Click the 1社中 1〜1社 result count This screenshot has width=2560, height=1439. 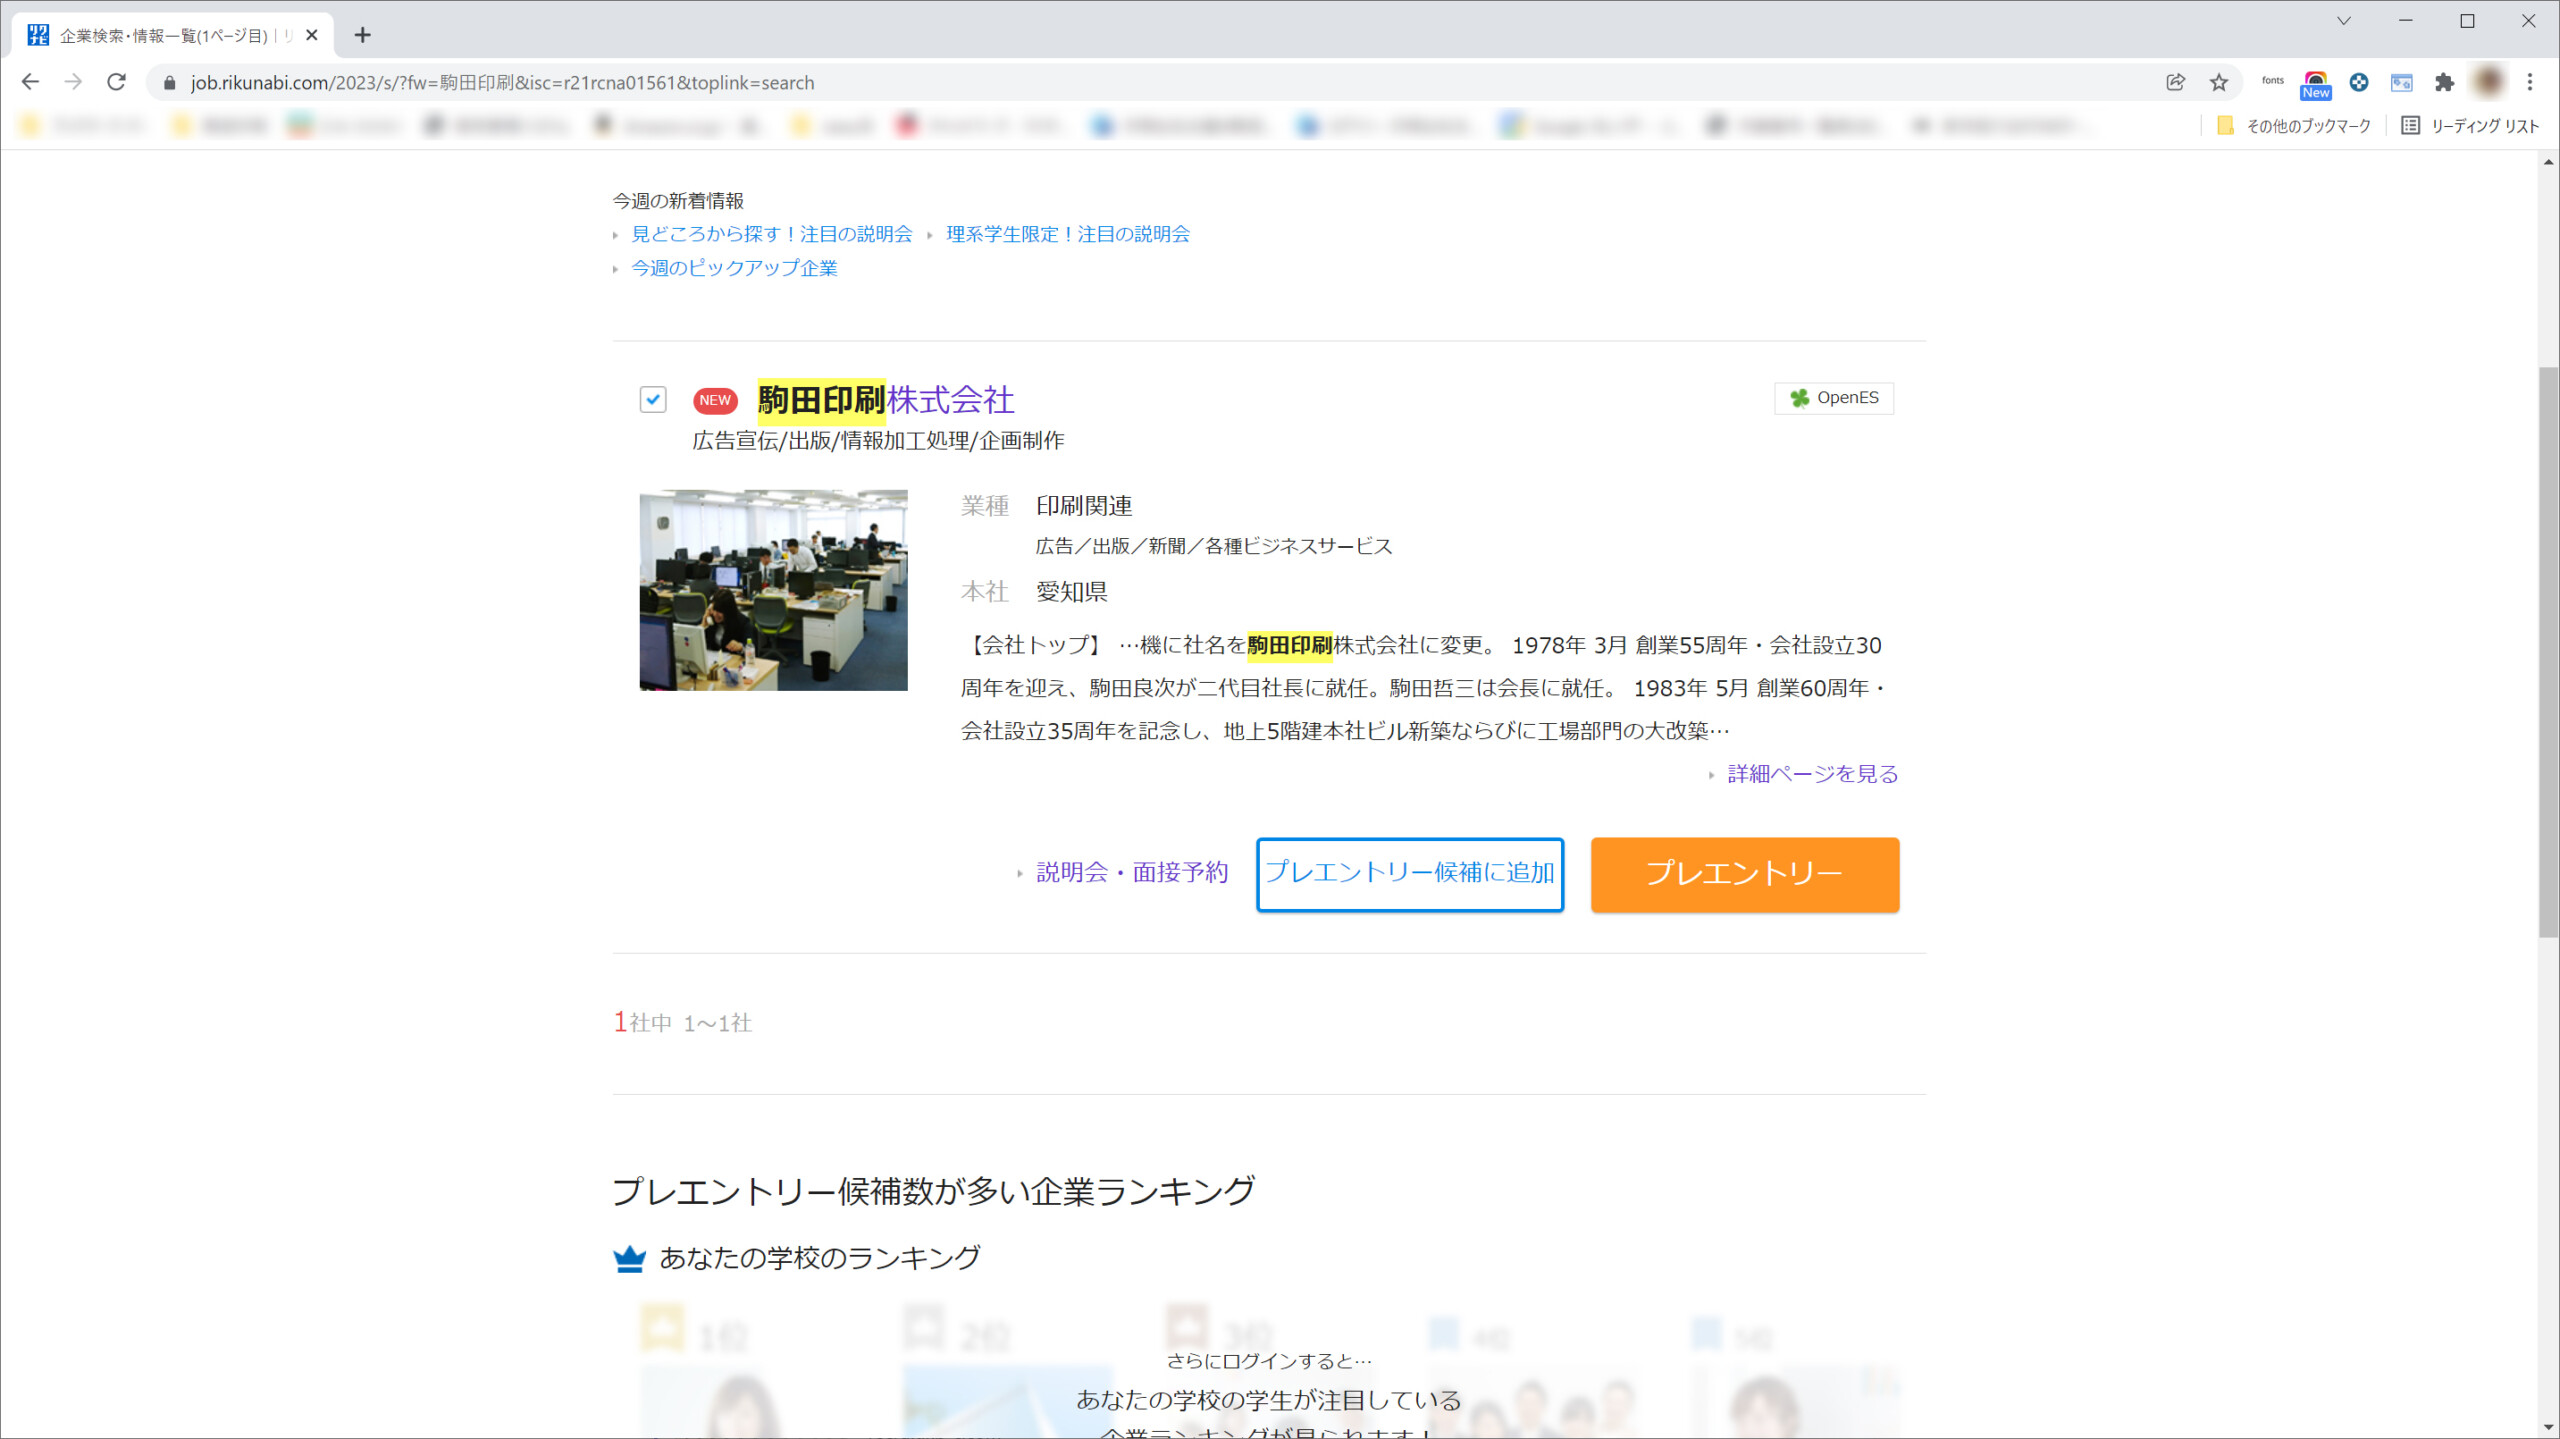[682, 1022]
